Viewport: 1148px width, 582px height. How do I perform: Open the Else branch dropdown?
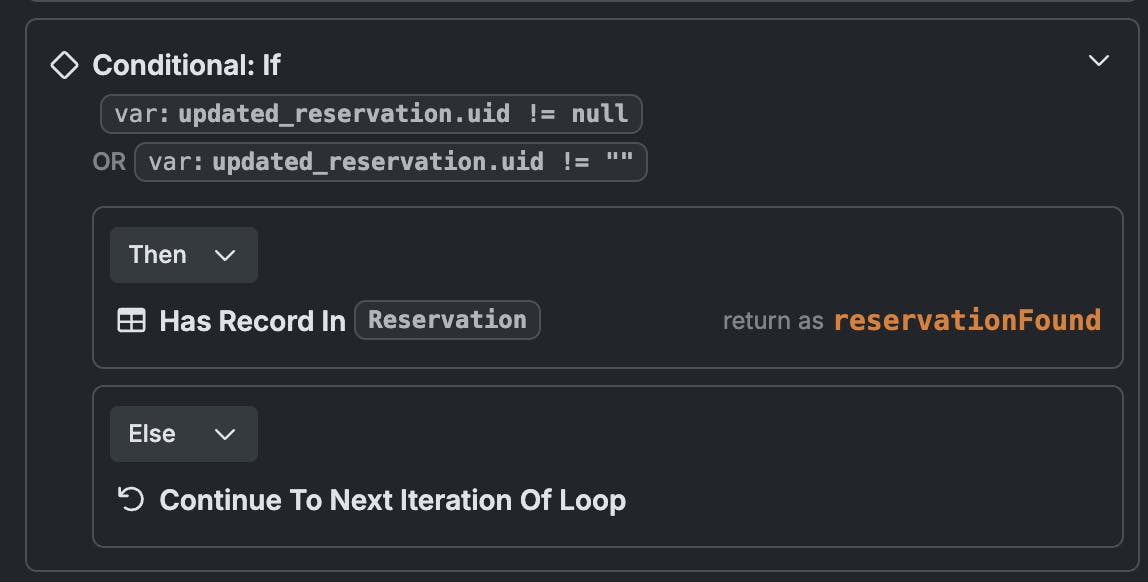(x=184, y=433)
